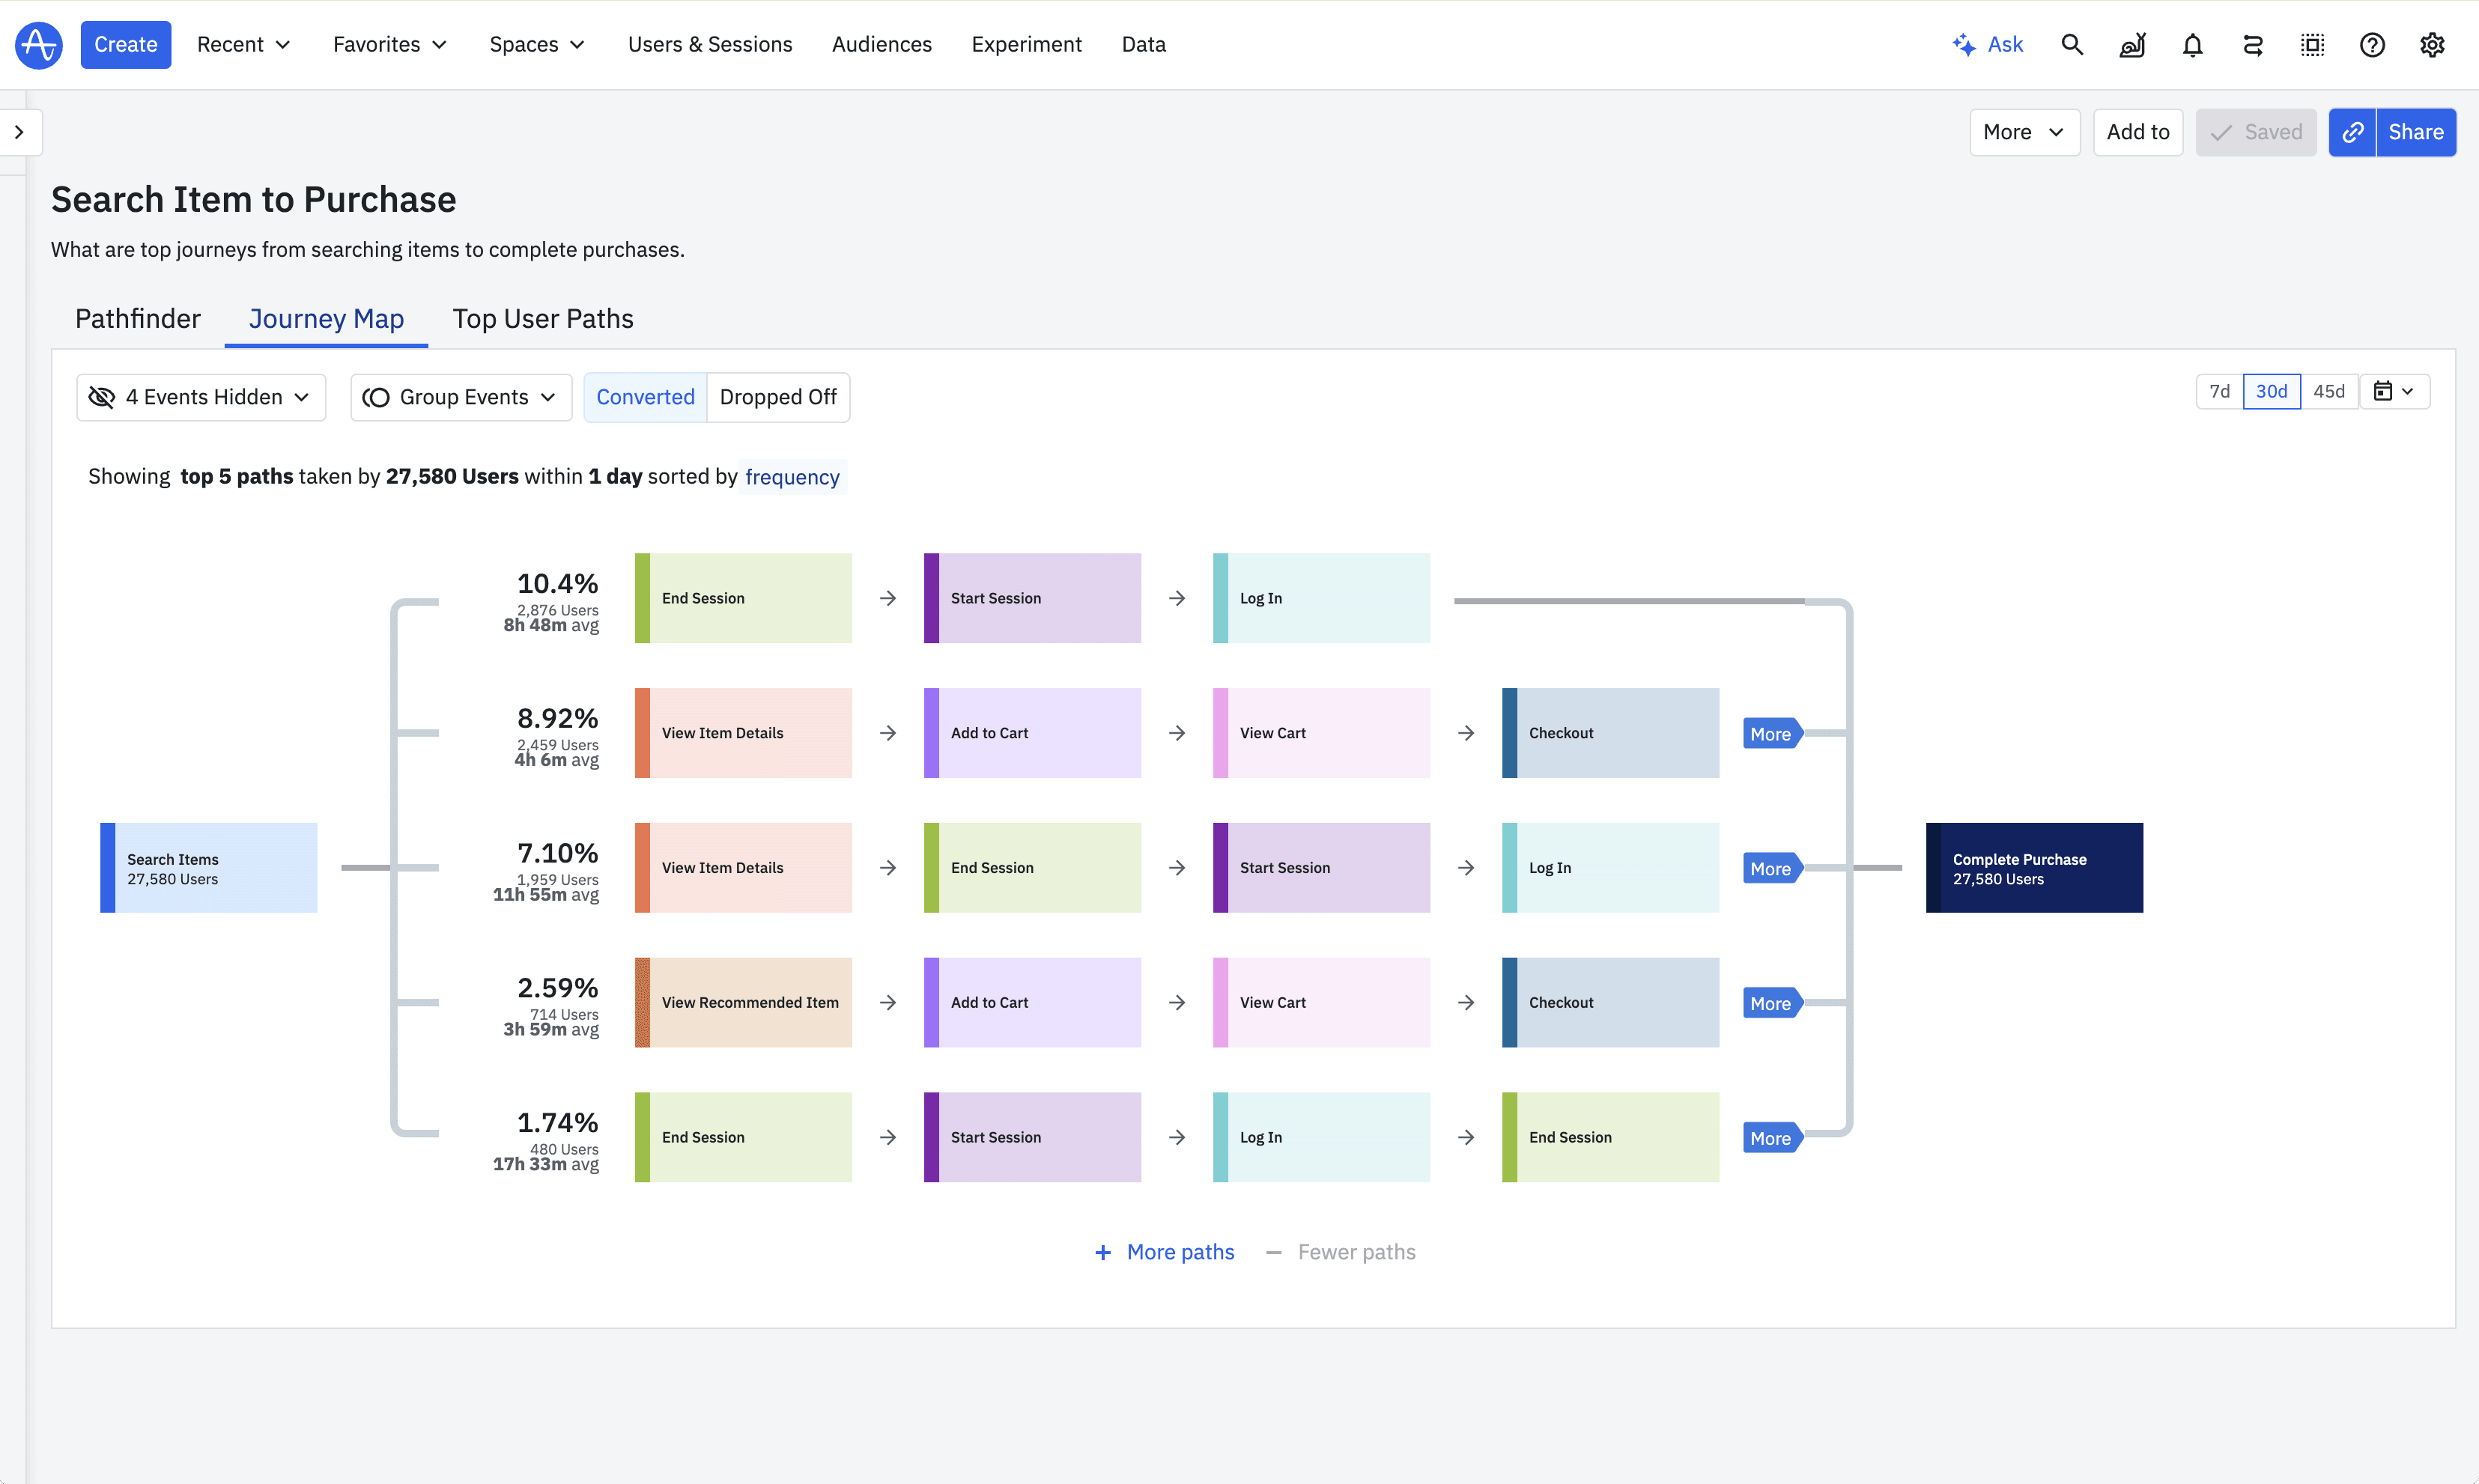The image size is (2479, 1484).
Task: Click the snail speed icon in header
Action: pyautogui.click(x=2132, y=45)
